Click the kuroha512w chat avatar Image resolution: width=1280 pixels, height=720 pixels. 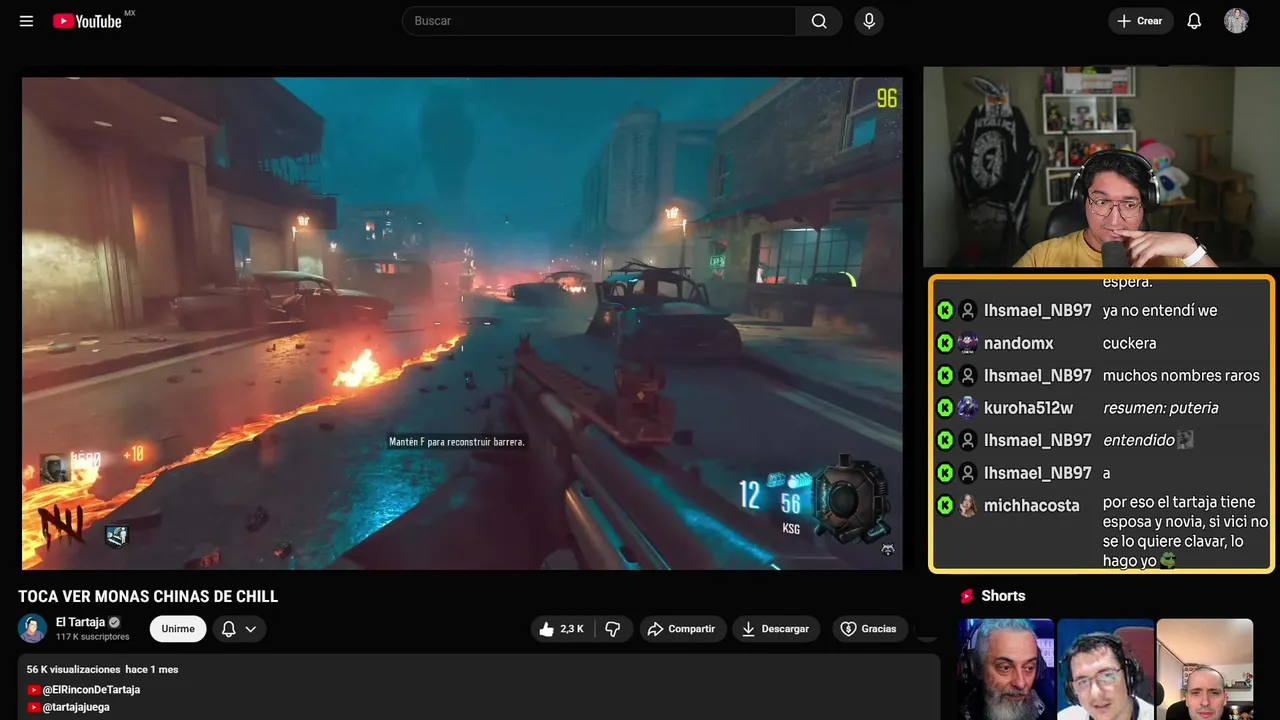(x=968, y=408)
